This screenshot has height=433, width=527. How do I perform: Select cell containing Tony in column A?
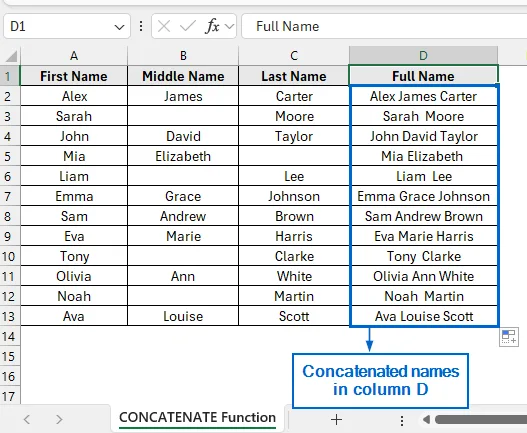(74, 256)
